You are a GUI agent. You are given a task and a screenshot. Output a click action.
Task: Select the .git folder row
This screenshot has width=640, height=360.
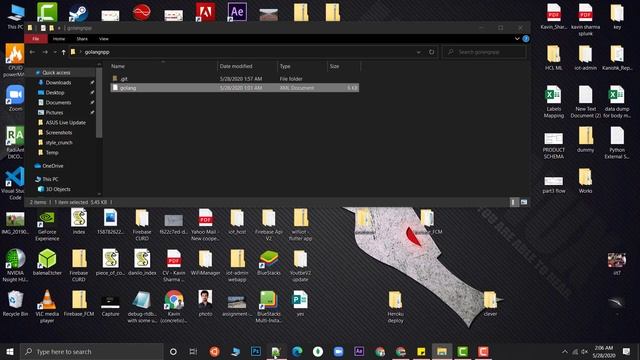(235, 79)
